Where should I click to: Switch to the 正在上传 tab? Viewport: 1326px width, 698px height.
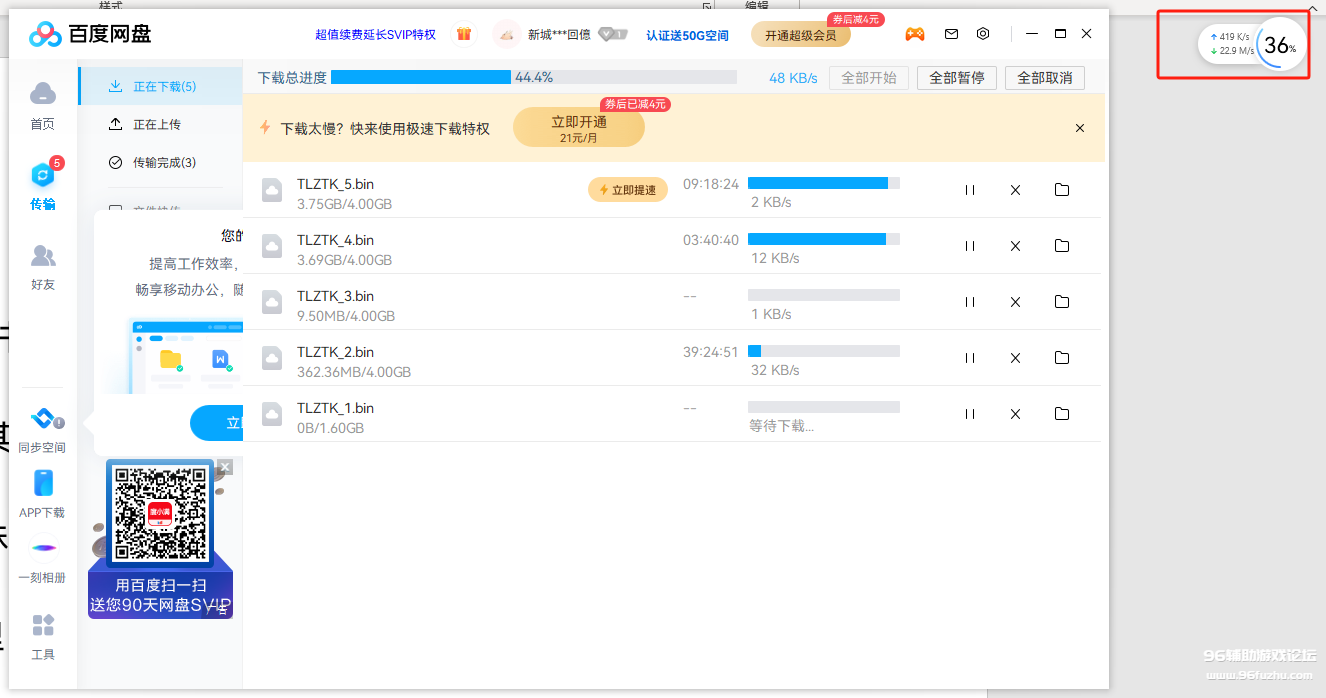pos(160,124)
